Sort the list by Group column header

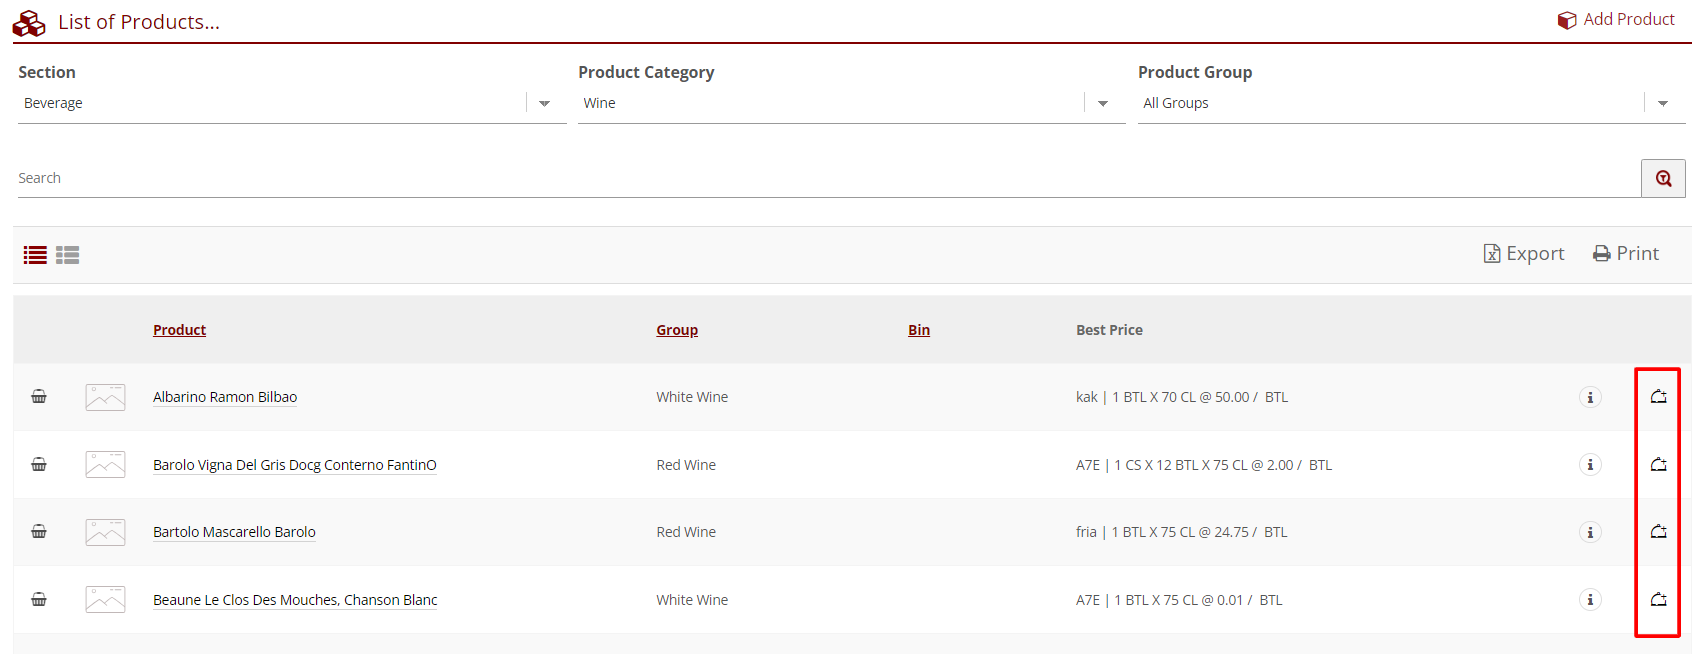[x=677, y=330]
